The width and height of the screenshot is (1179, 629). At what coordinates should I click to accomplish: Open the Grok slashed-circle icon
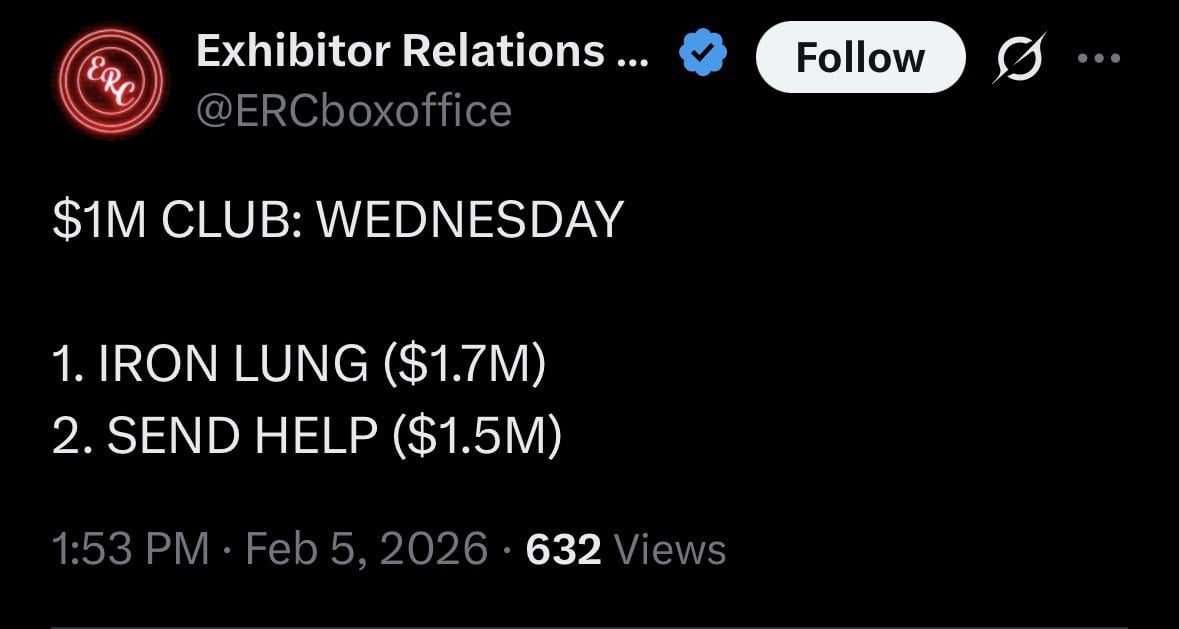point(1020,57)
